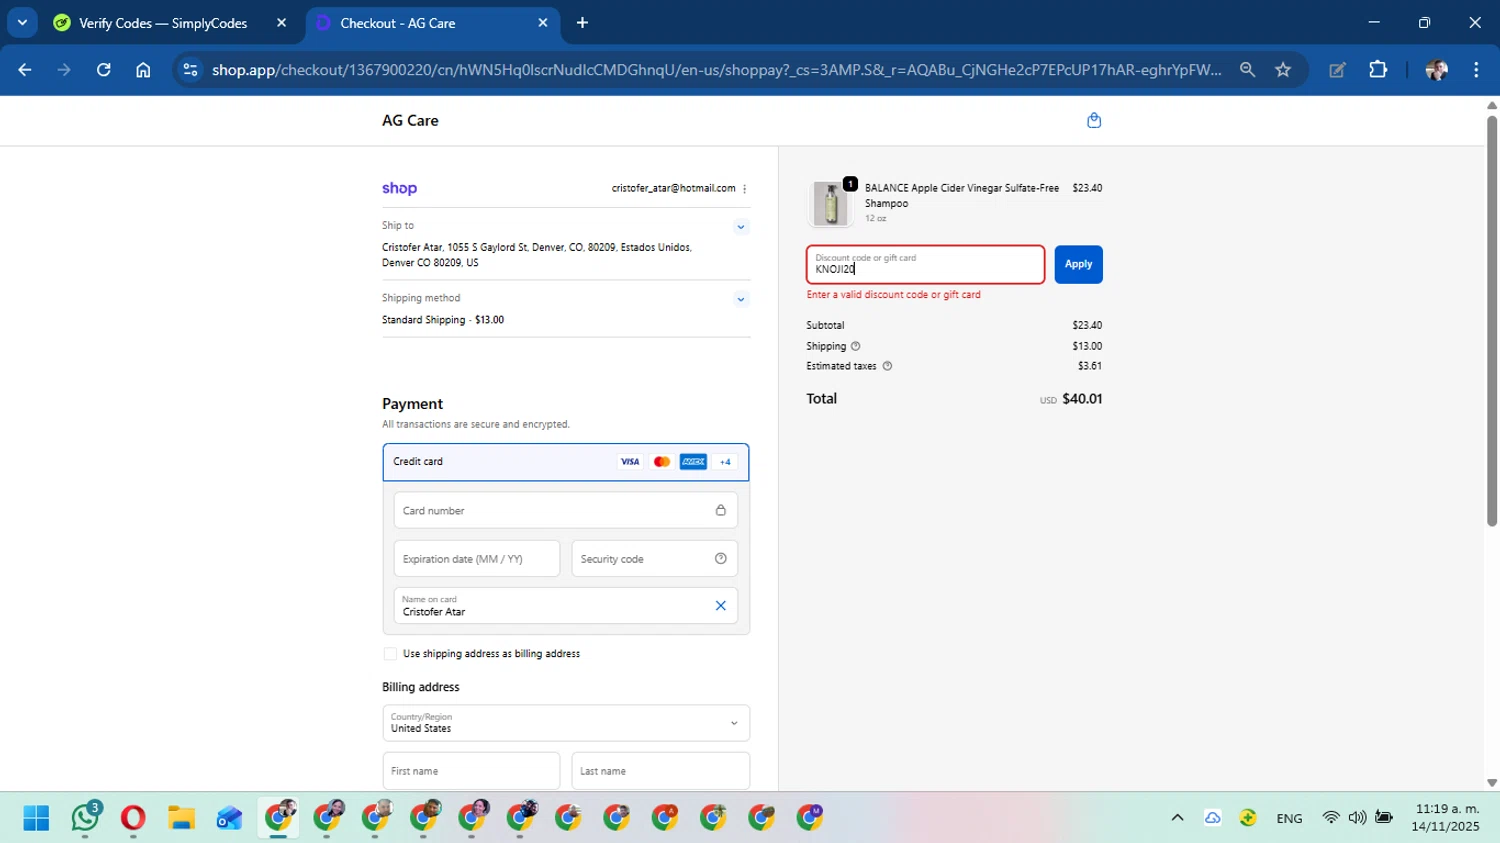Open the ENG language switcher
Viewport: 1500px width, 843px height.
pos(1289,818)
